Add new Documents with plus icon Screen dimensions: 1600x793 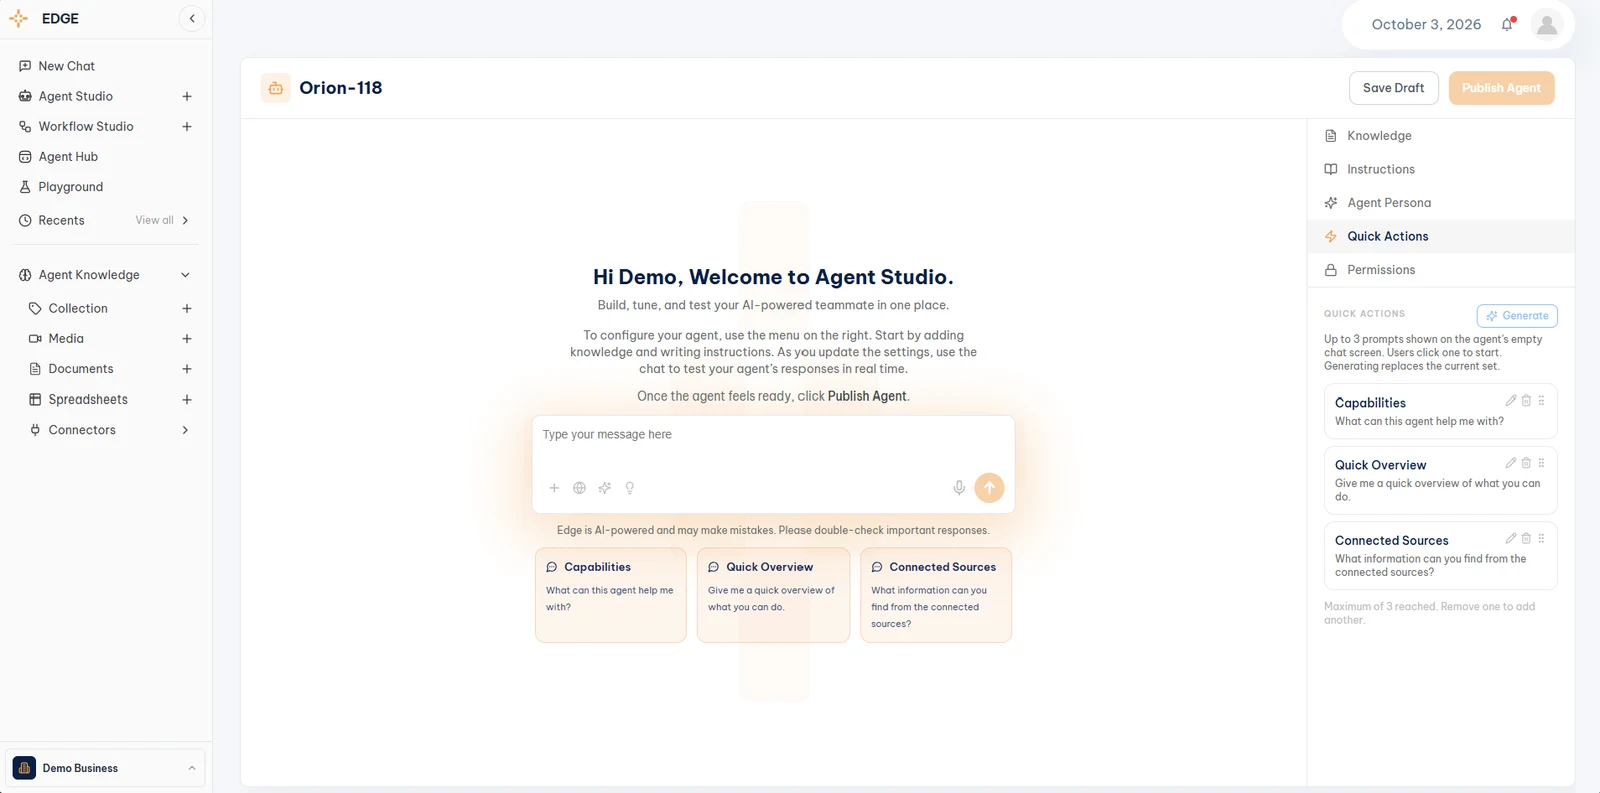coord(187,369)
